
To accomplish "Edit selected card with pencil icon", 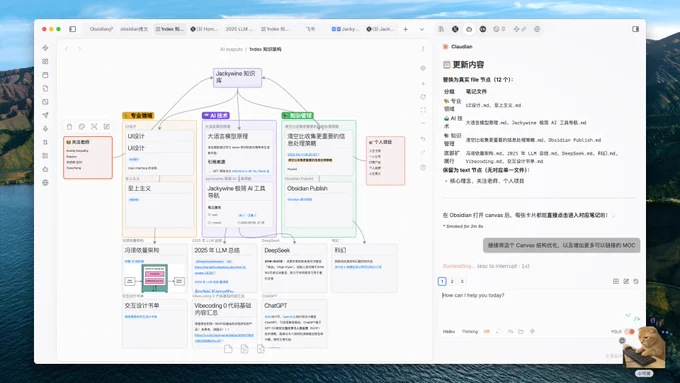I will pos(107,127).
